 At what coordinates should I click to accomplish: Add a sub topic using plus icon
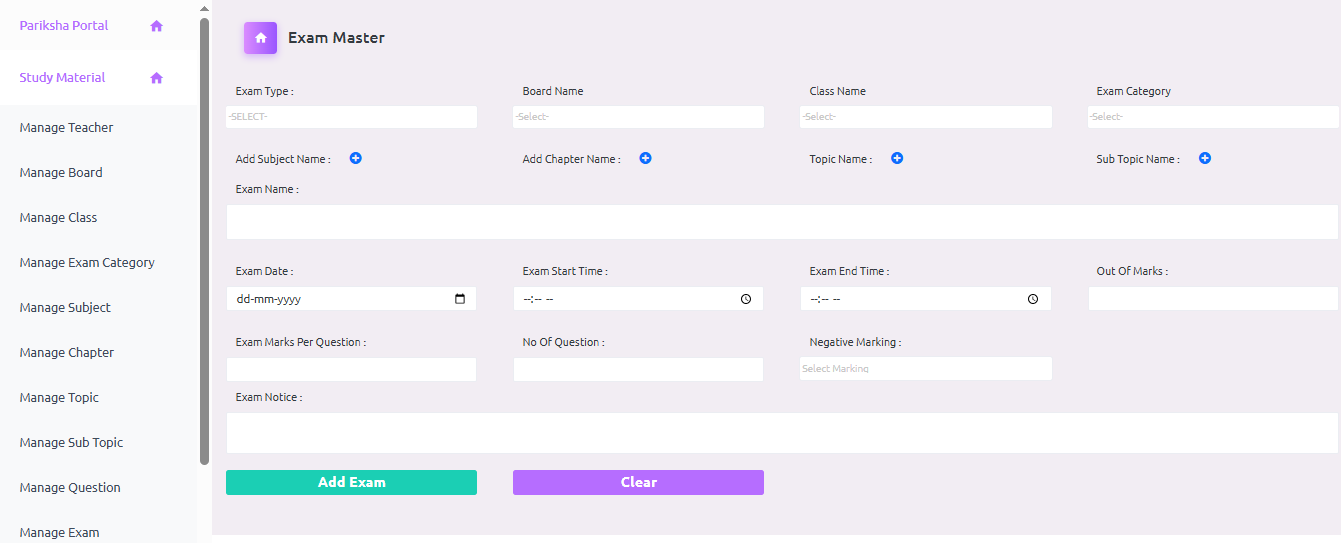[1205, 158]
